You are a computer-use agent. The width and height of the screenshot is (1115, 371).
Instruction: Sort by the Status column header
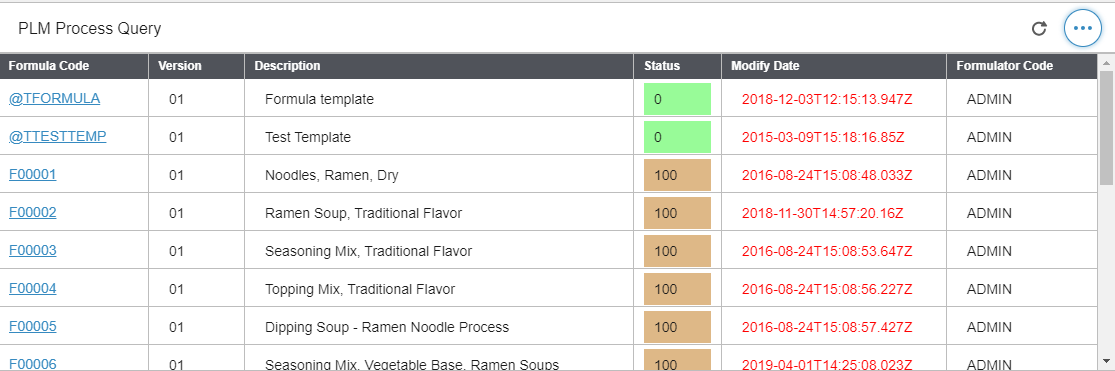click(x=678, y=66)
